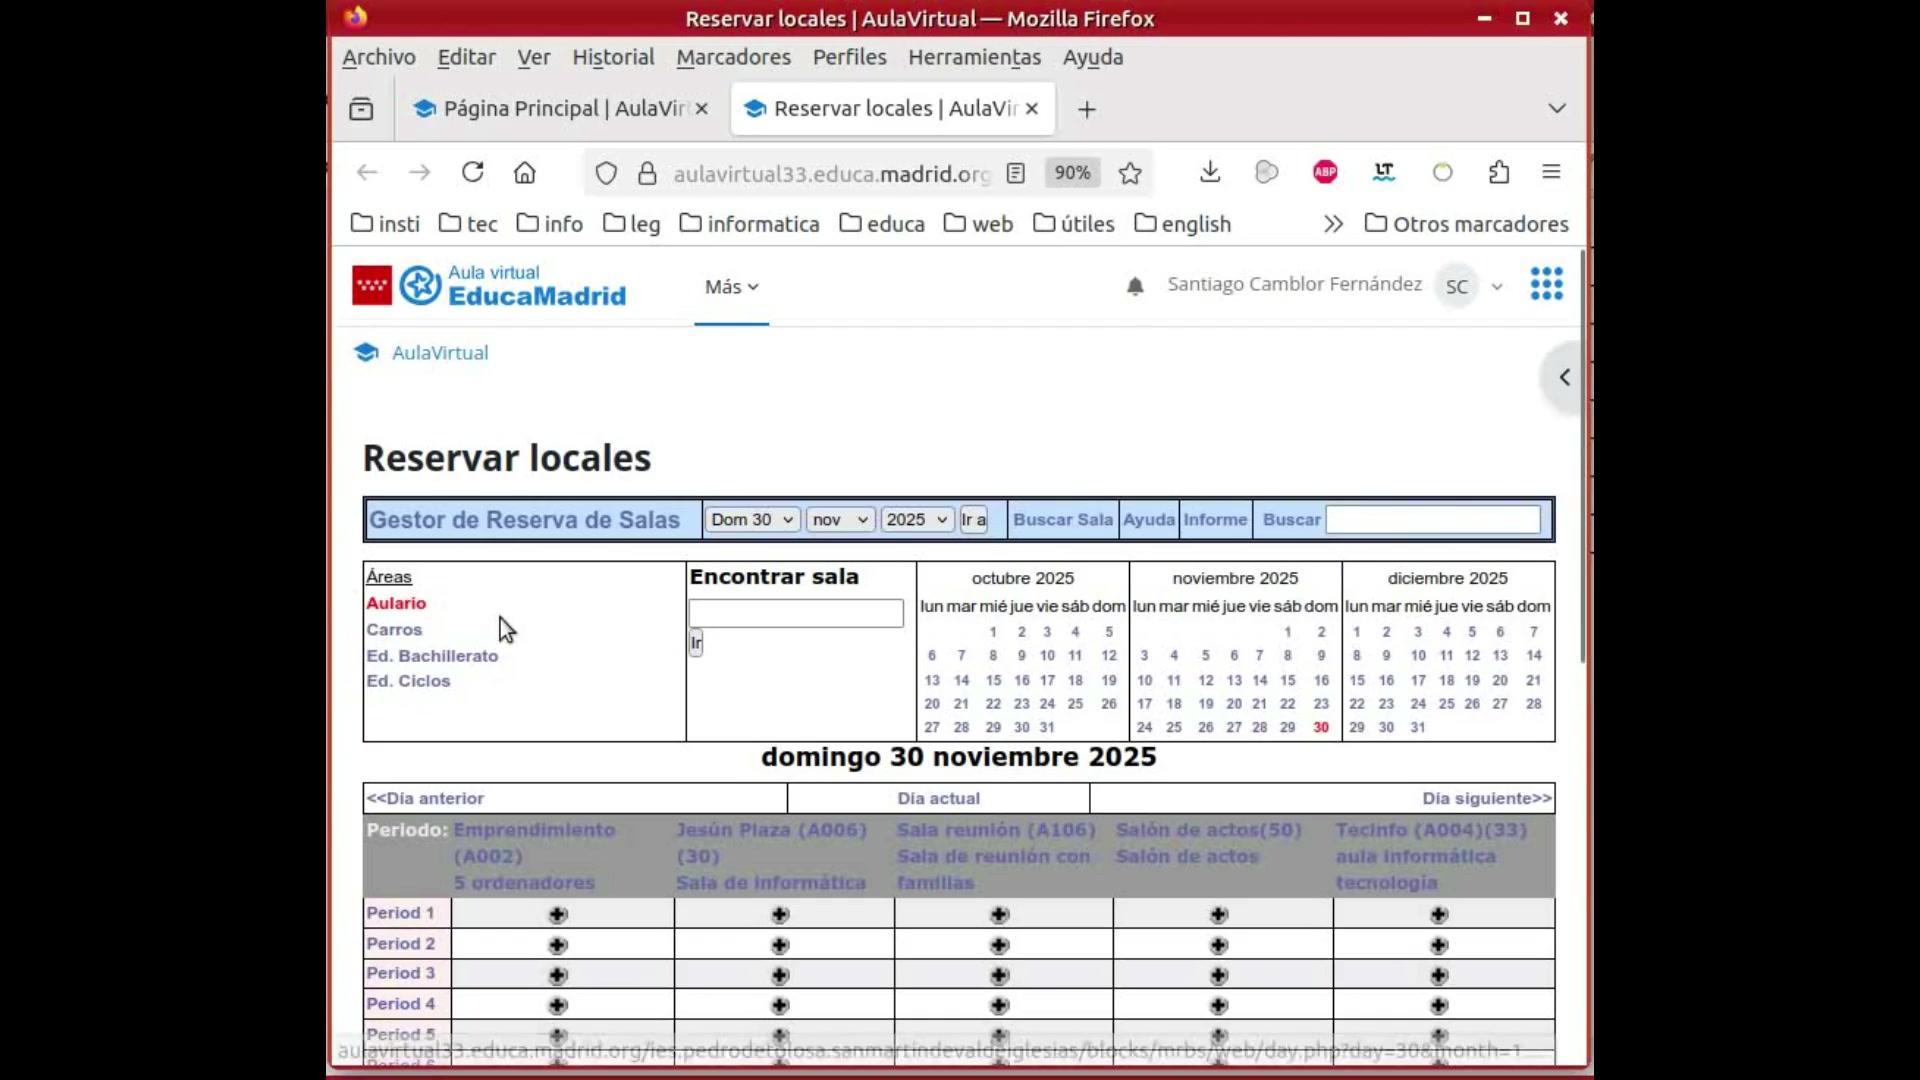Toggle reader view icon in address bar

tap(1016, 173)
